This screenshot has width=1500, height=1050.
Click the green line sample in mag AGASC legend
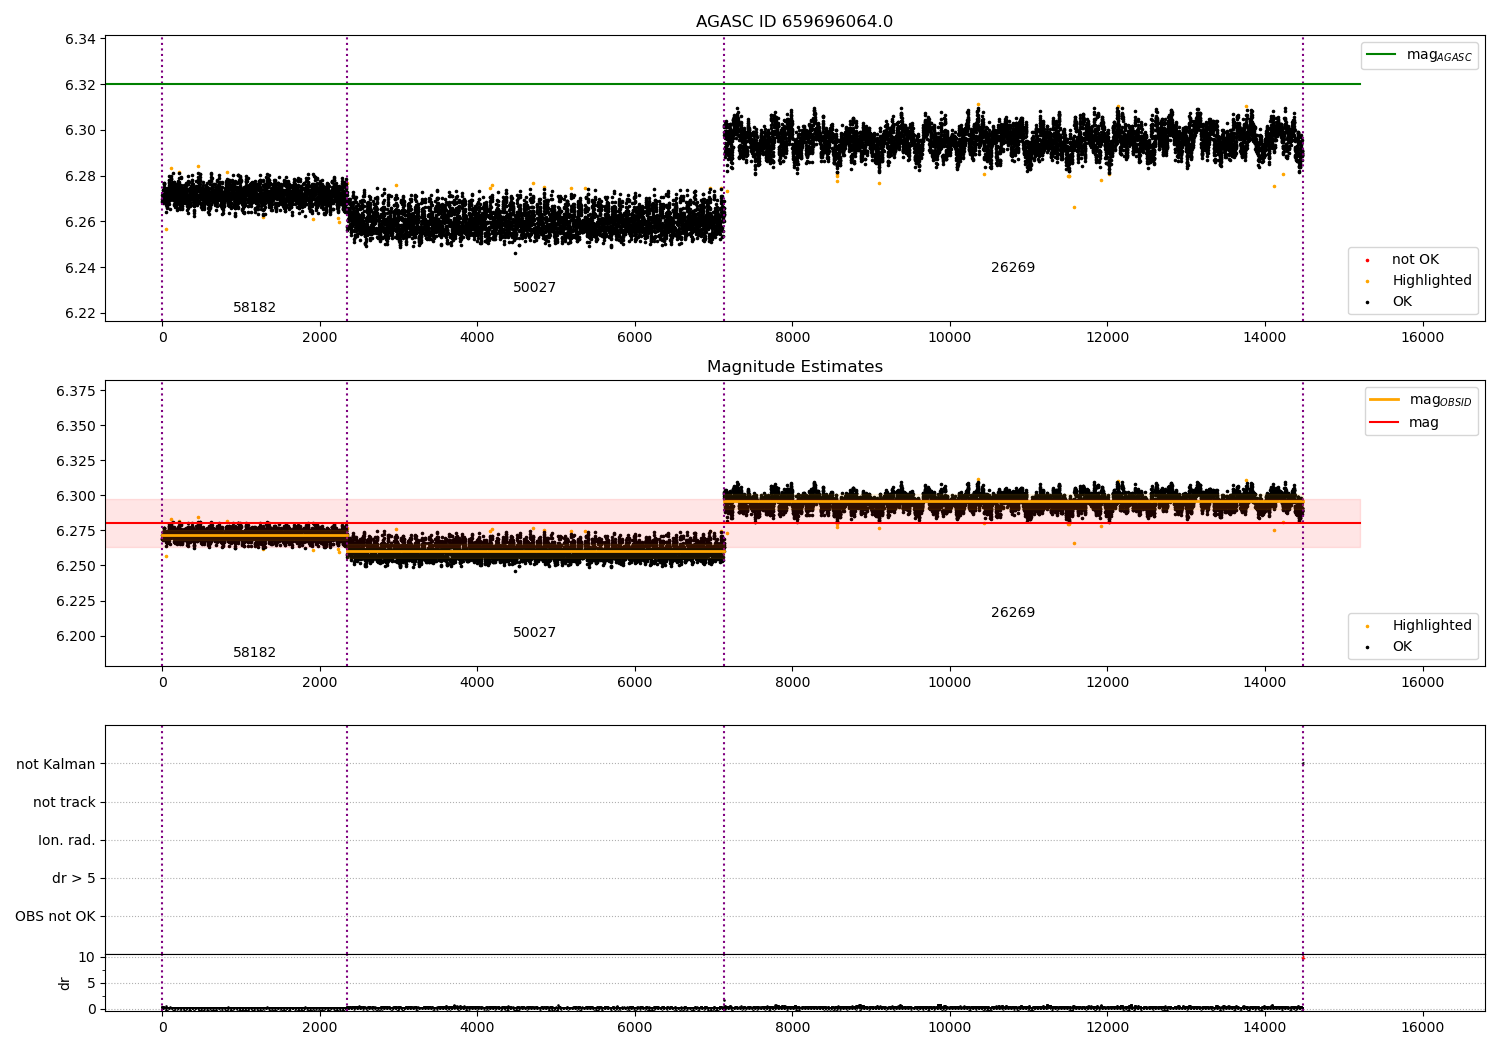1381,54
